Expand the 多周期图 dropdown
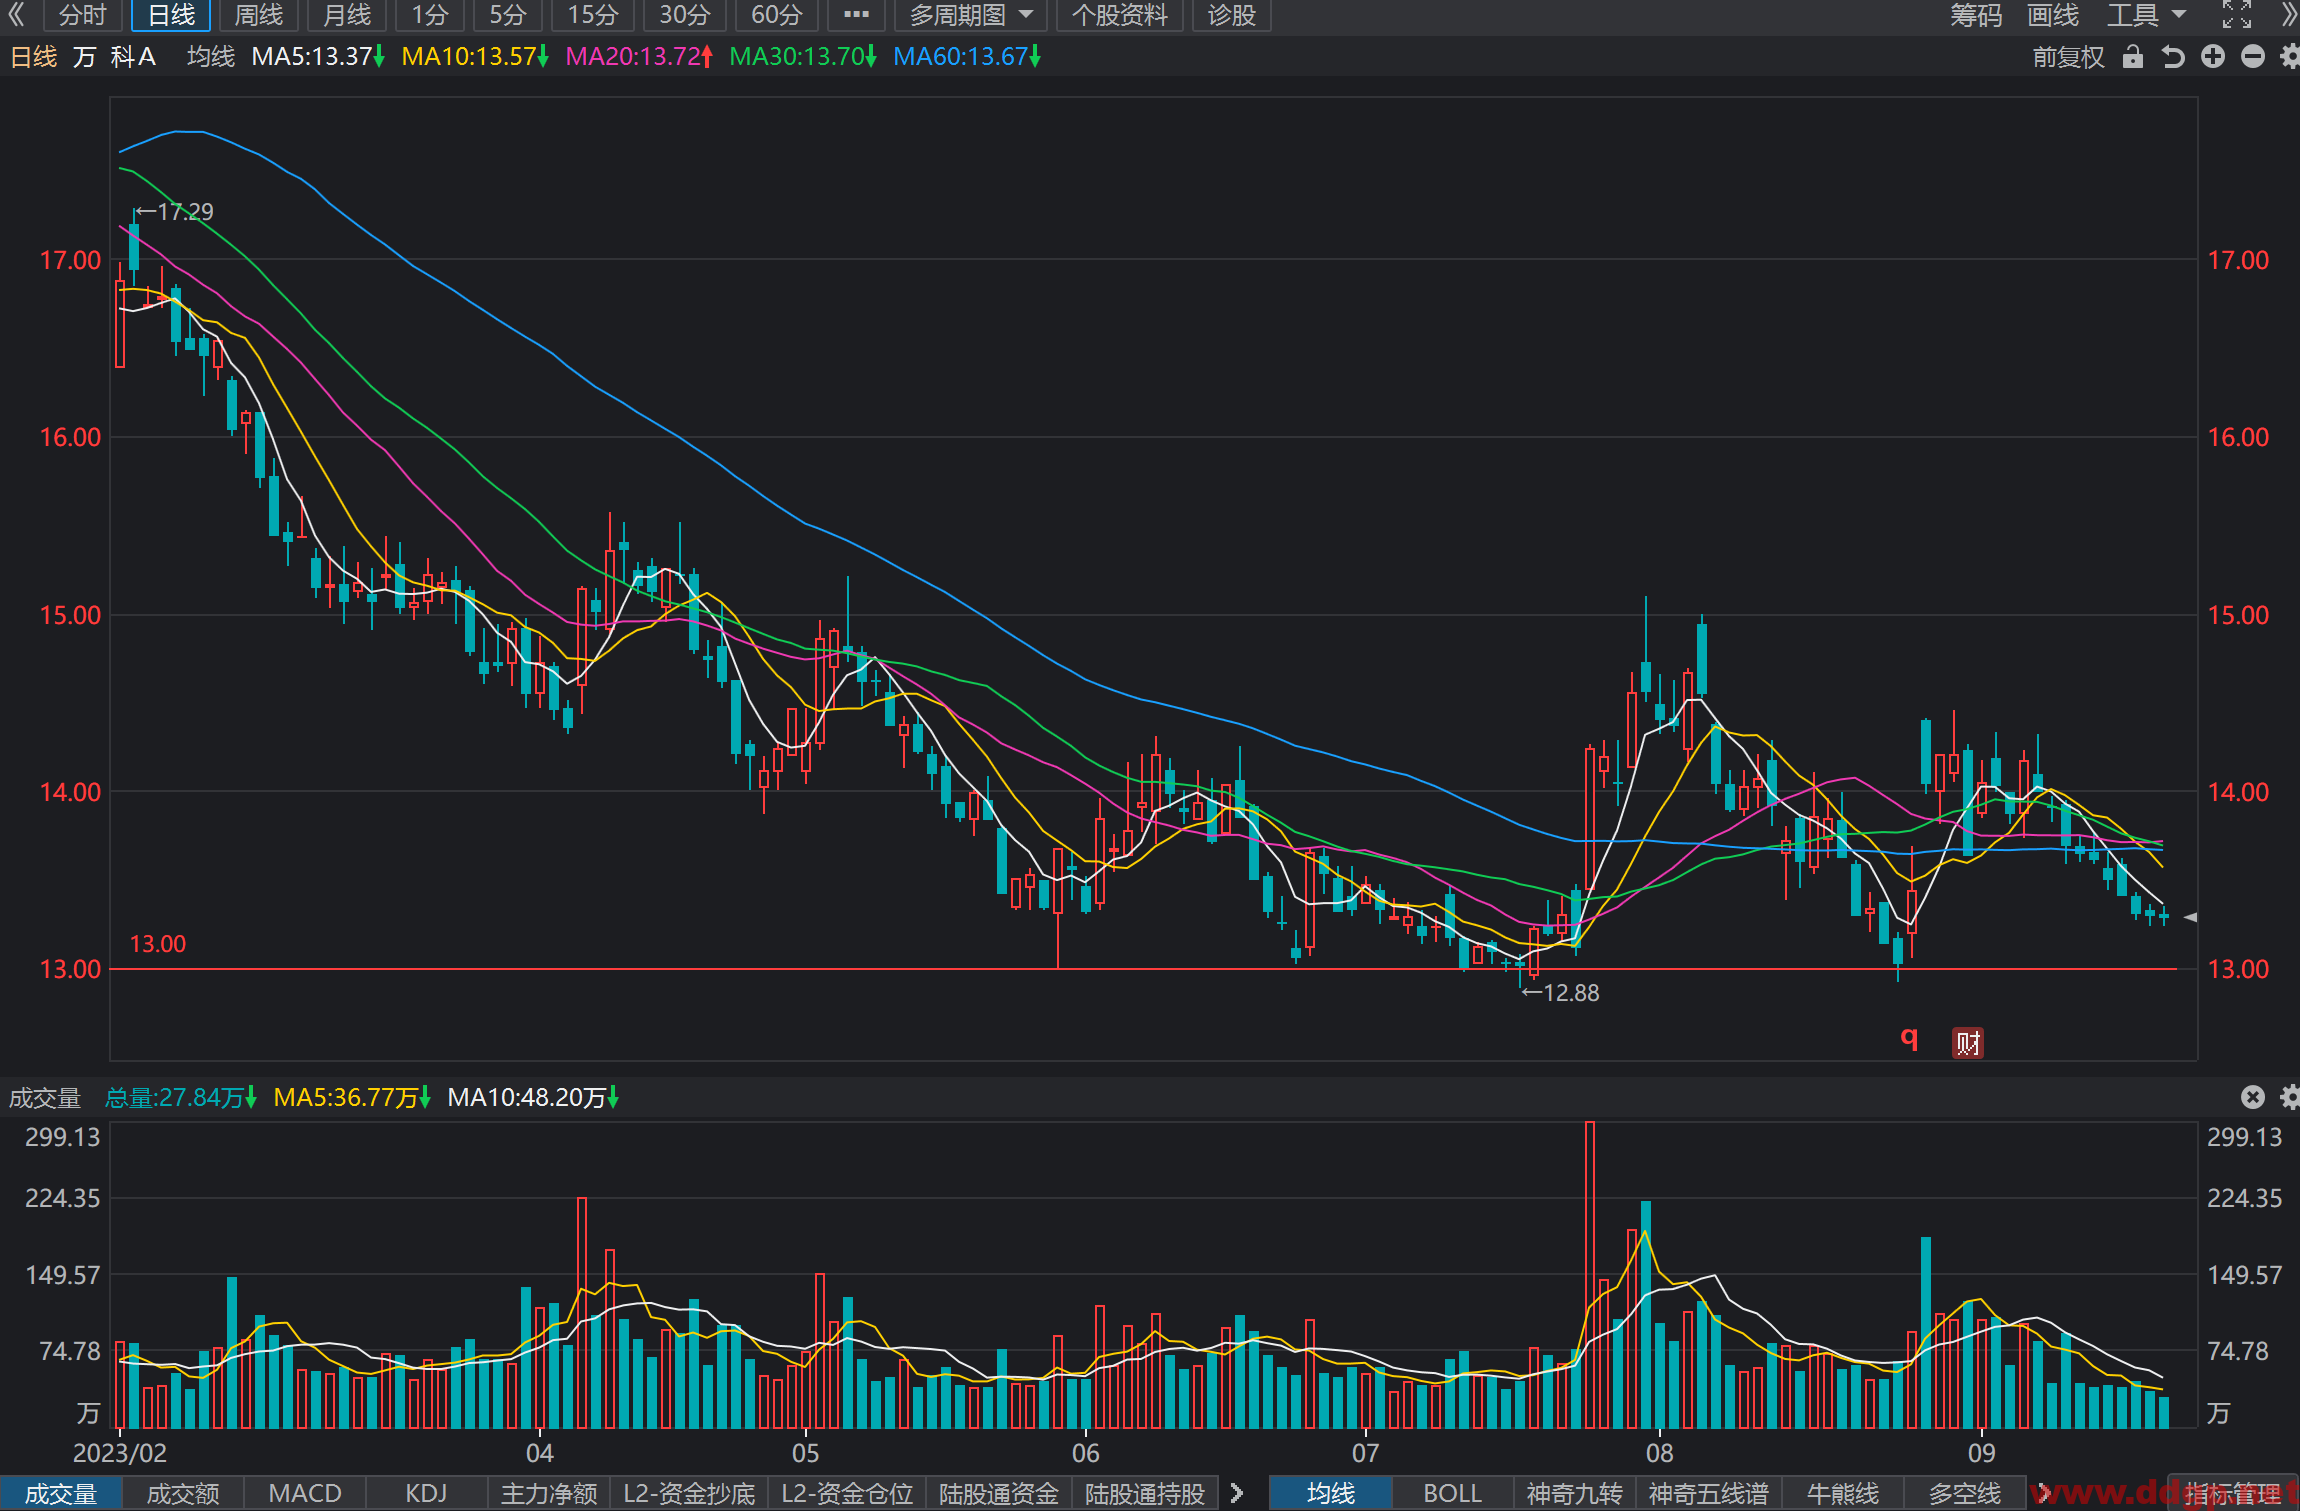The height and width of the screenshot is (1511, 2300). point(971,15)
